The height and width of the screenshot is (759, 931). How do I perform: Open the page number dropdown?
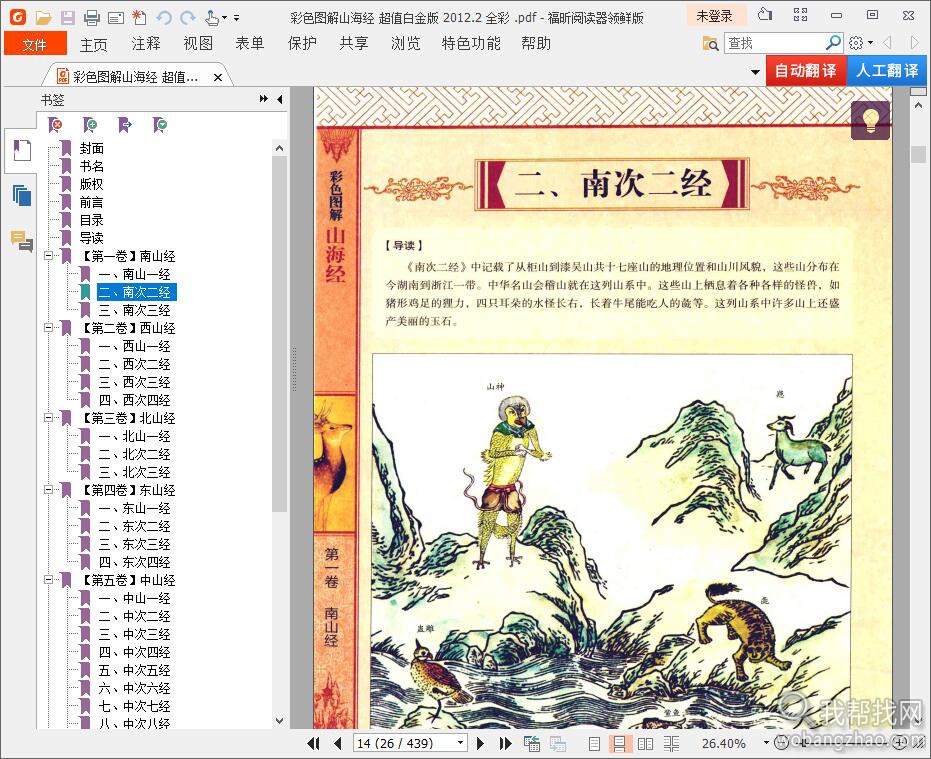click(460, 743)
